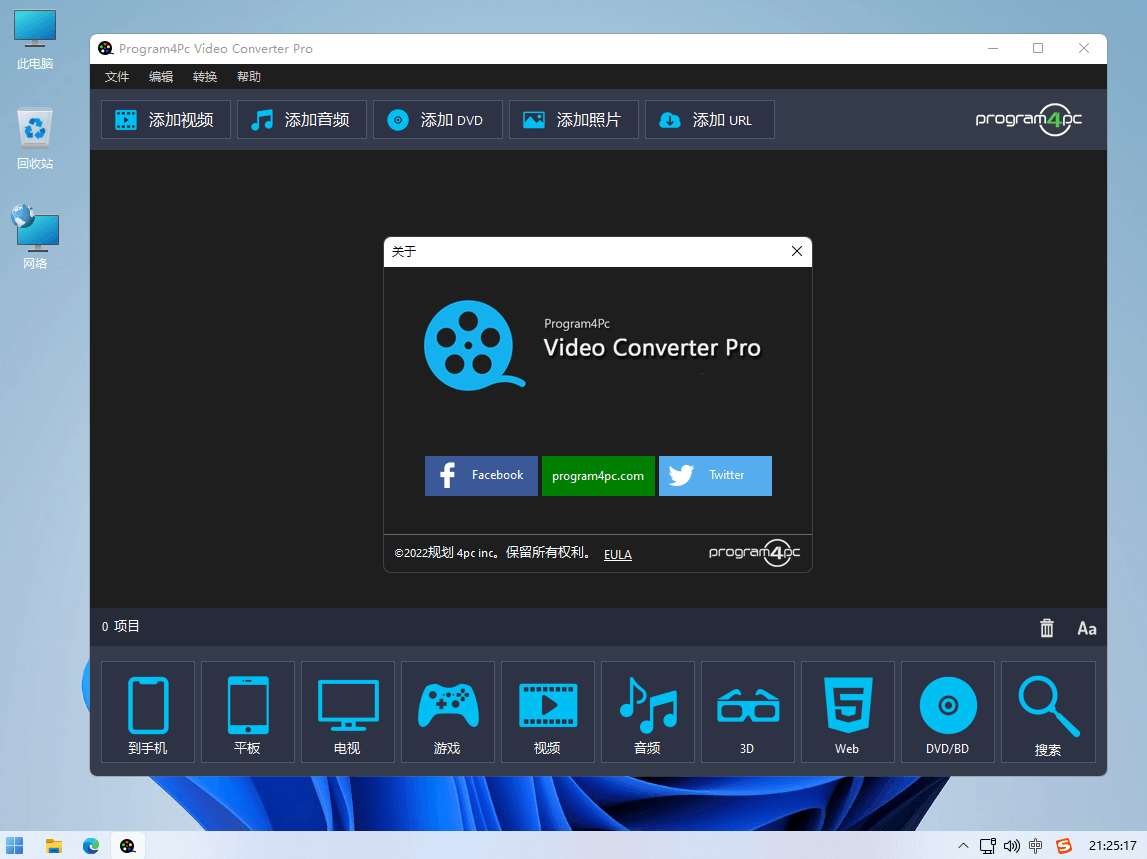This screenshot has height=859, width=1147.
Task: Click the 添加音频 (Add Audio) button
Action: tap(302, 119)
